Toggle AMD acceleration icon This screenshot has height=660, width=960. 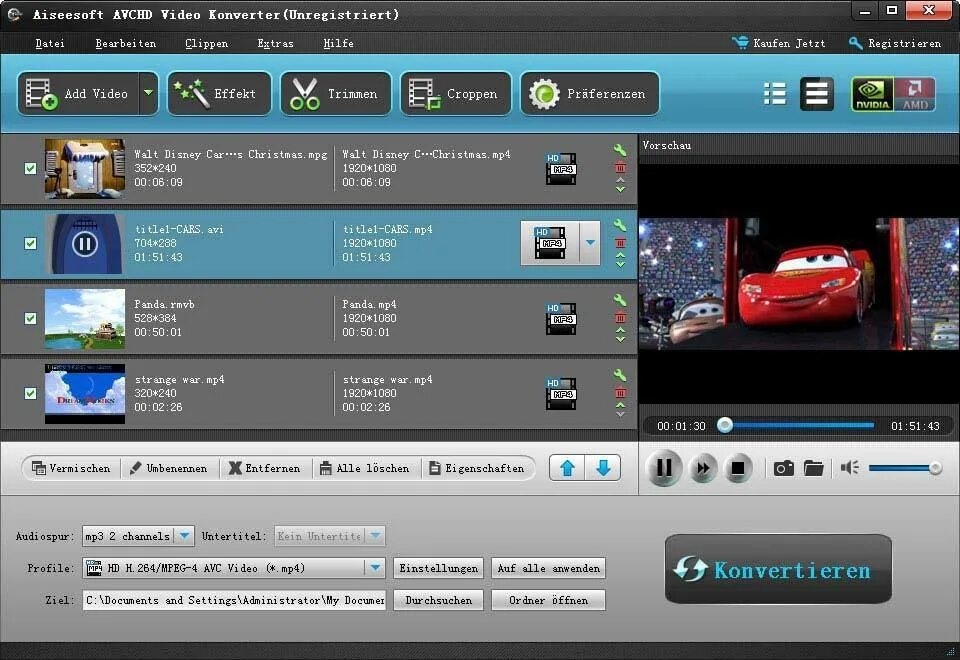[915, 94]
